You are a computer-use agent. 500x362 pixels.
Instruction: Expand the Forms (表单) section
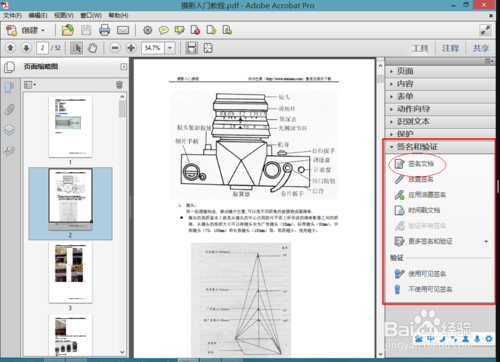pos(440,96)
